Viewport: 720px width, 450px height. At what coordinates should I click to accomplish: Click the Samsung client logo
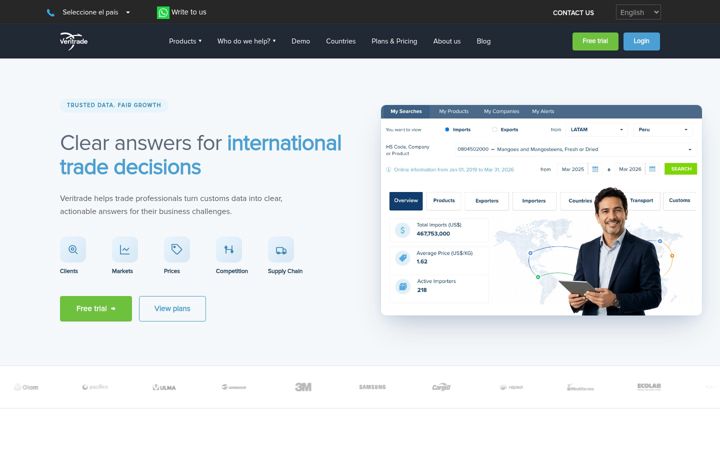tap(372, 387)
